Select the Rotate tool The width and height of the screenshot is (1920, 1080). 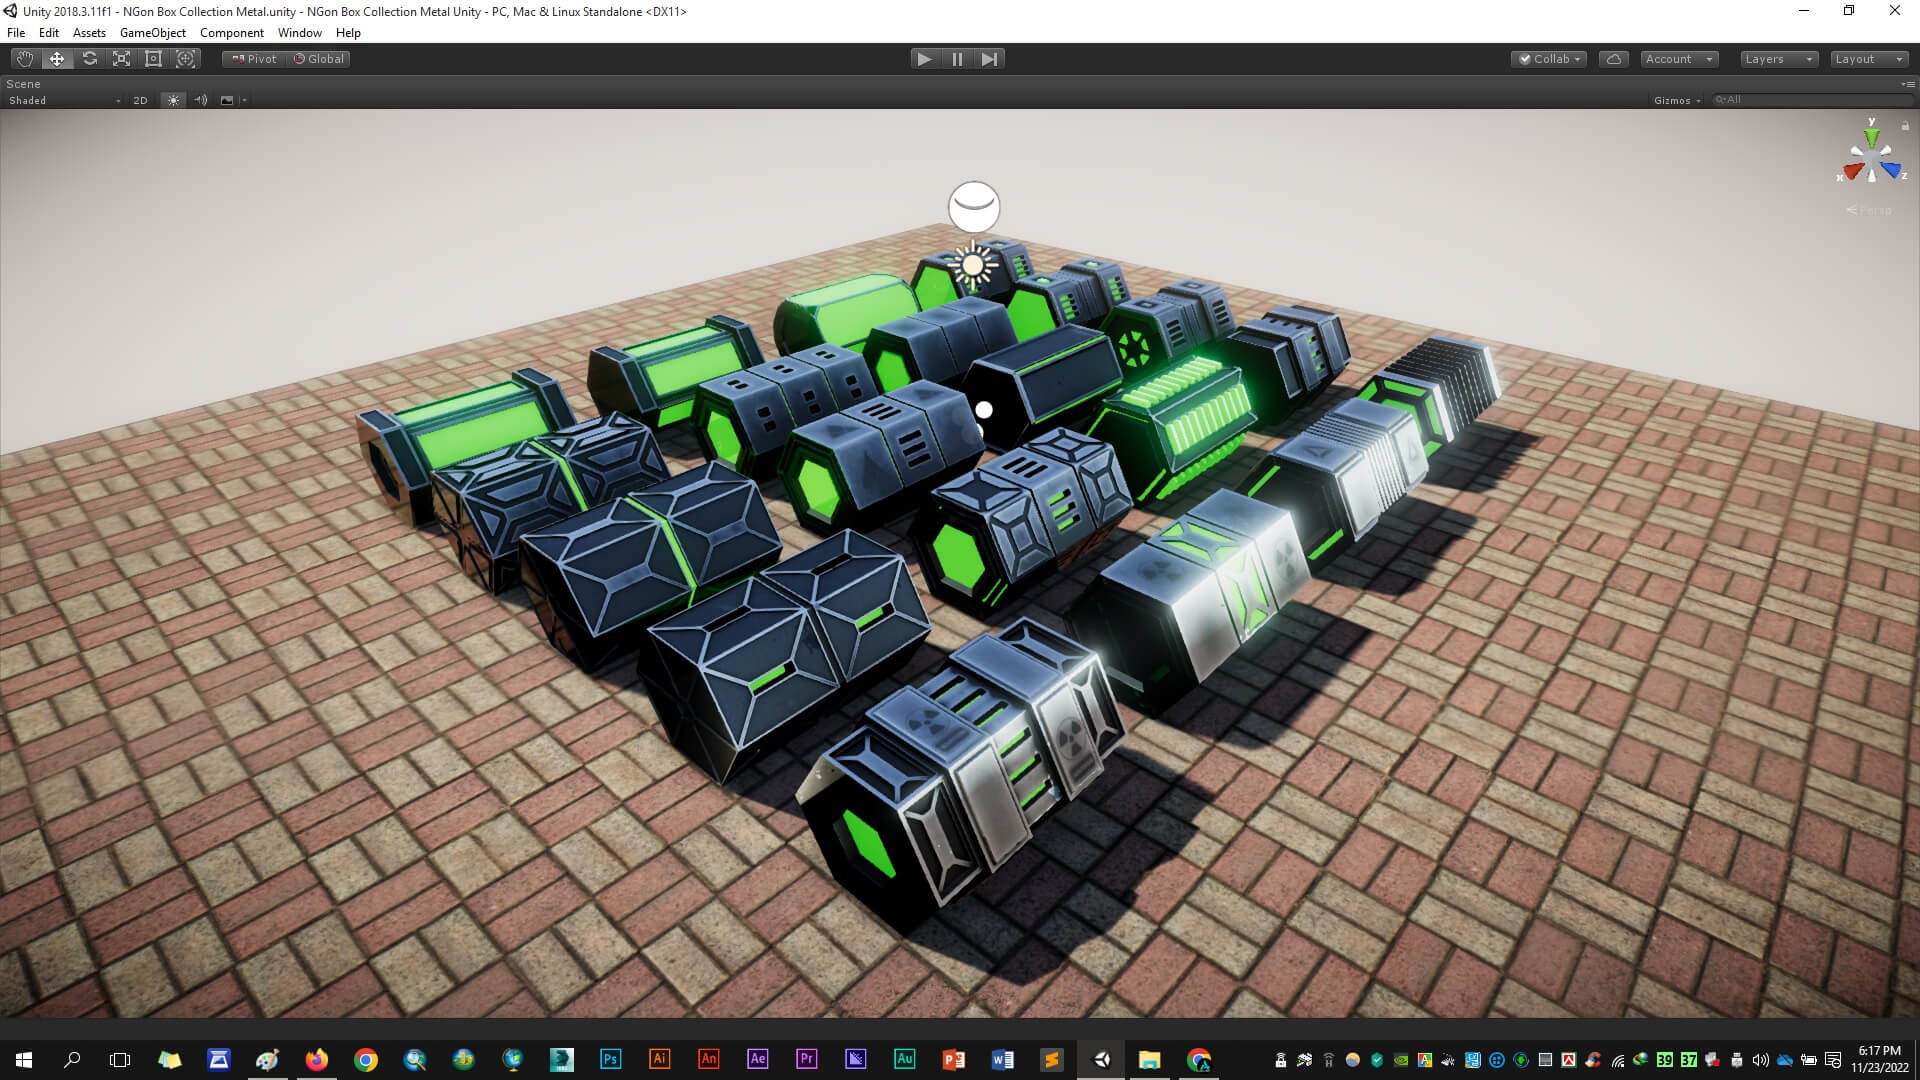pos(90,59)
